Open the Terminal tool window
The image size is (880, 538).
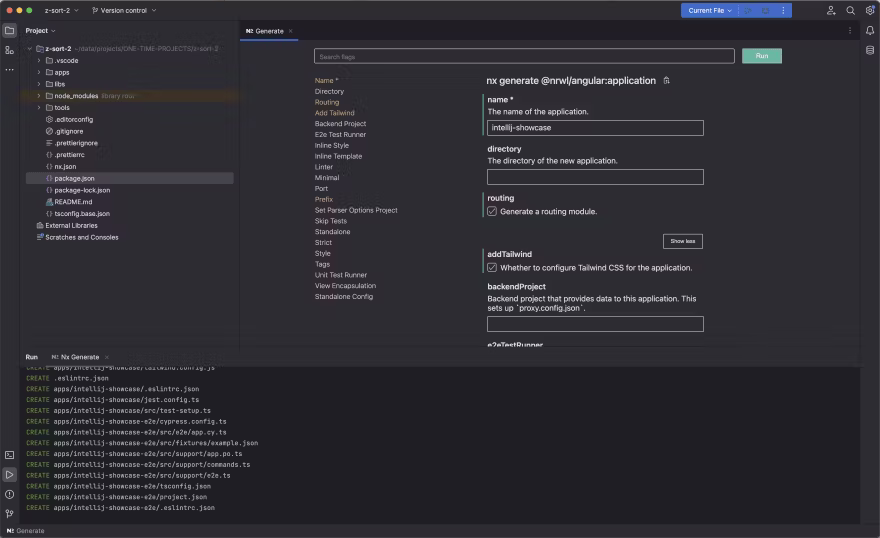pos(9,455)
